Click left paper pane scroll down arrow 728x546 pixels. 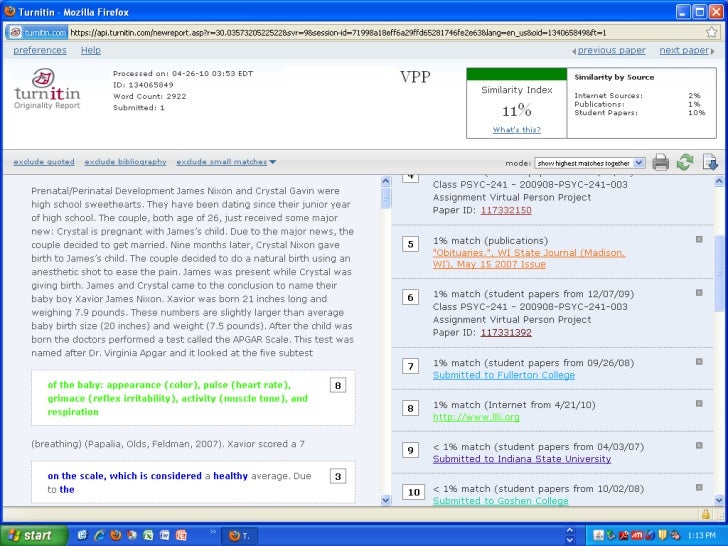point(385,500)
